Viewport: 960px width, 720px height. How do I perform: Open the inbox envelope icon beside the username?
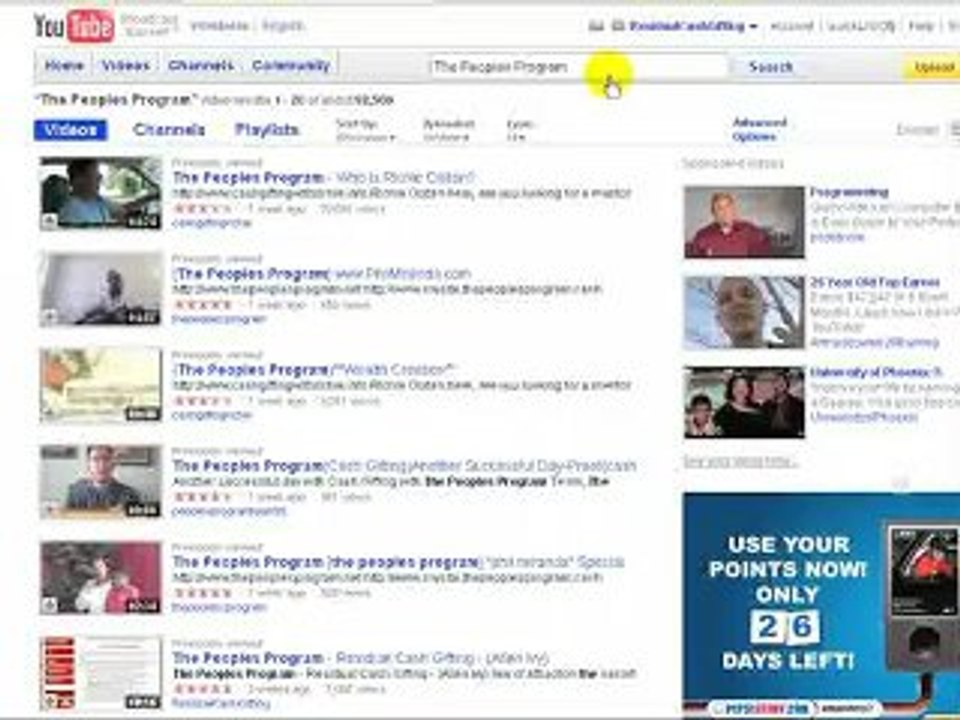pos(595,26)
